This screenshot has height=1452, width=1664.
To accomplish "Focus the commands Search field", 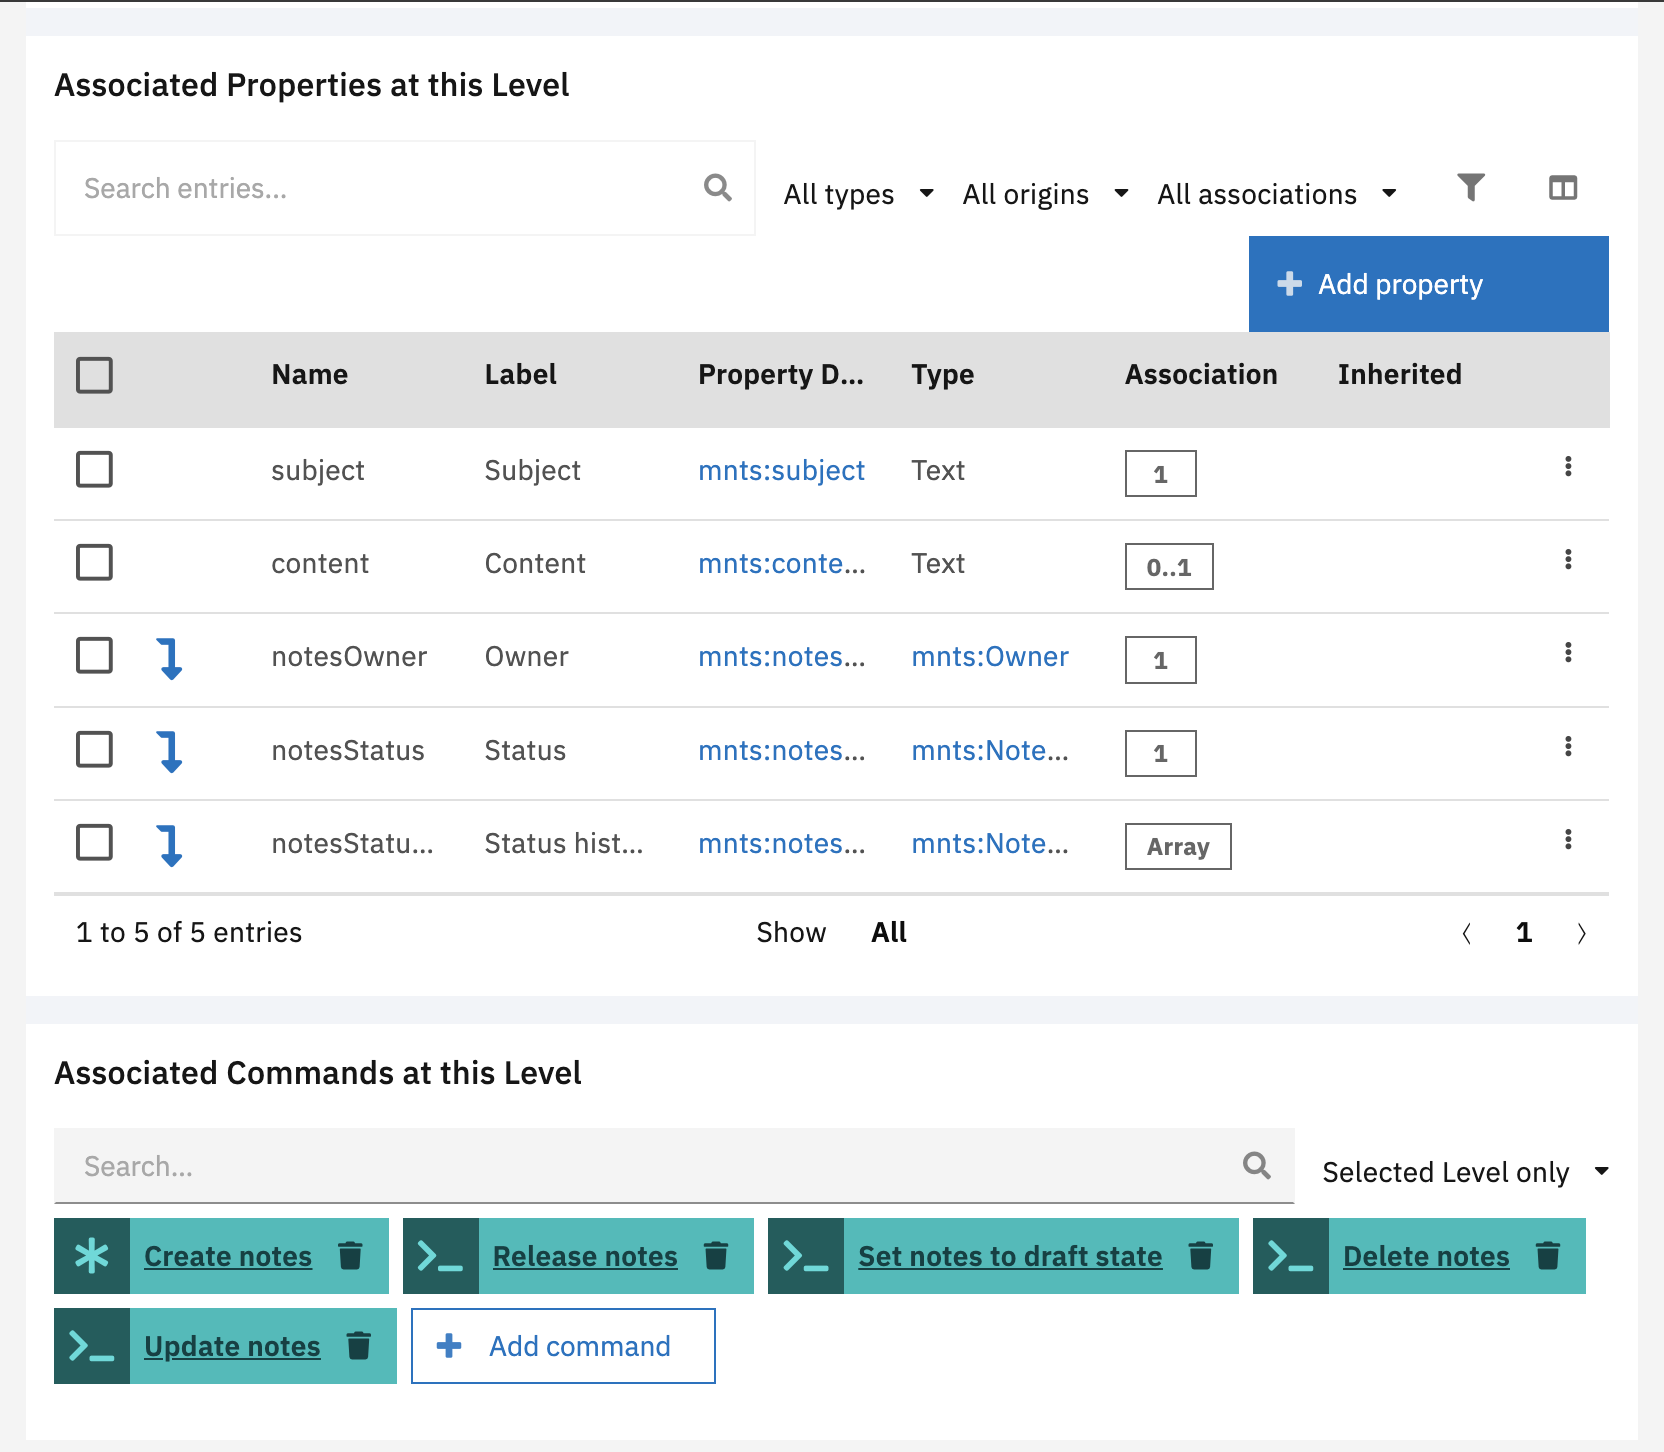I will pos(650,1166).
